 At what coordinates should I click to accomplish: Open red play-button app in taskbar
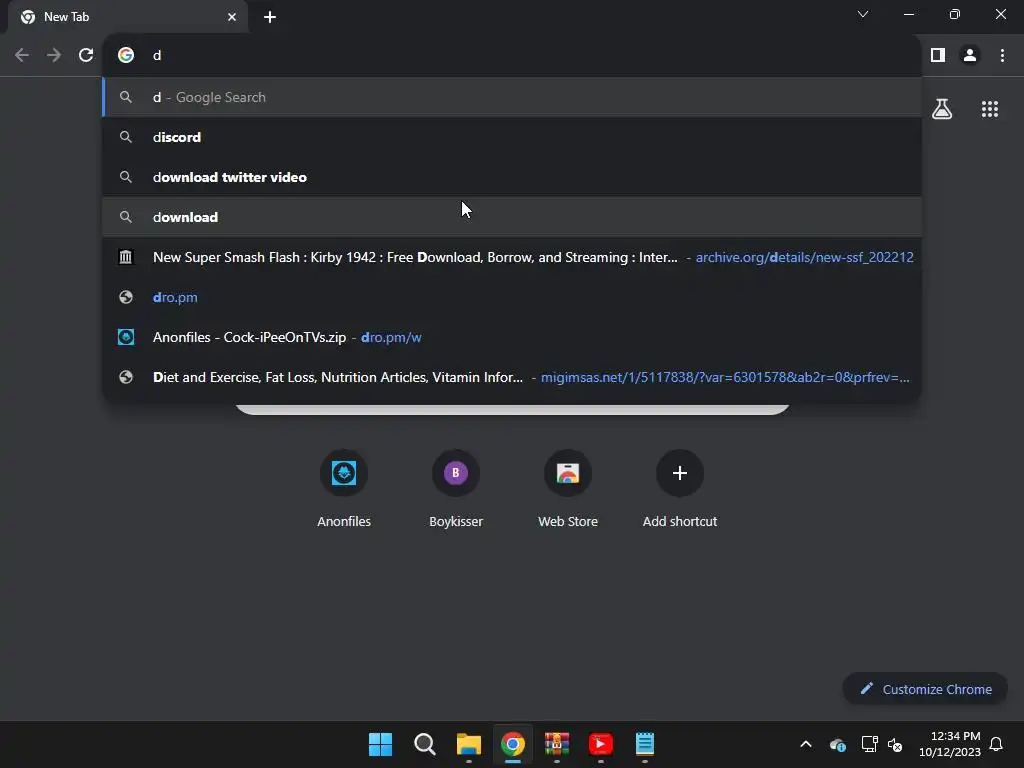[x=600, y=744]
